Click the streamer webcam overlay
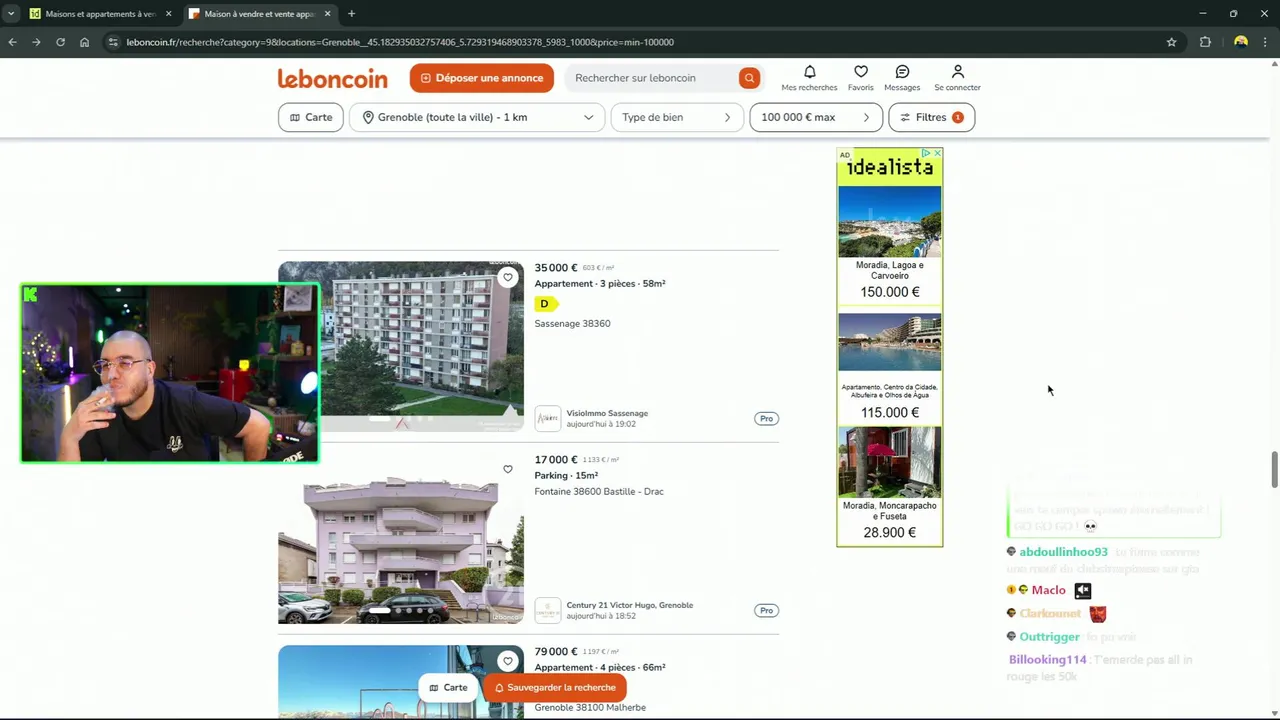This screenshot has width=1280, height=720. pos(170,373)
